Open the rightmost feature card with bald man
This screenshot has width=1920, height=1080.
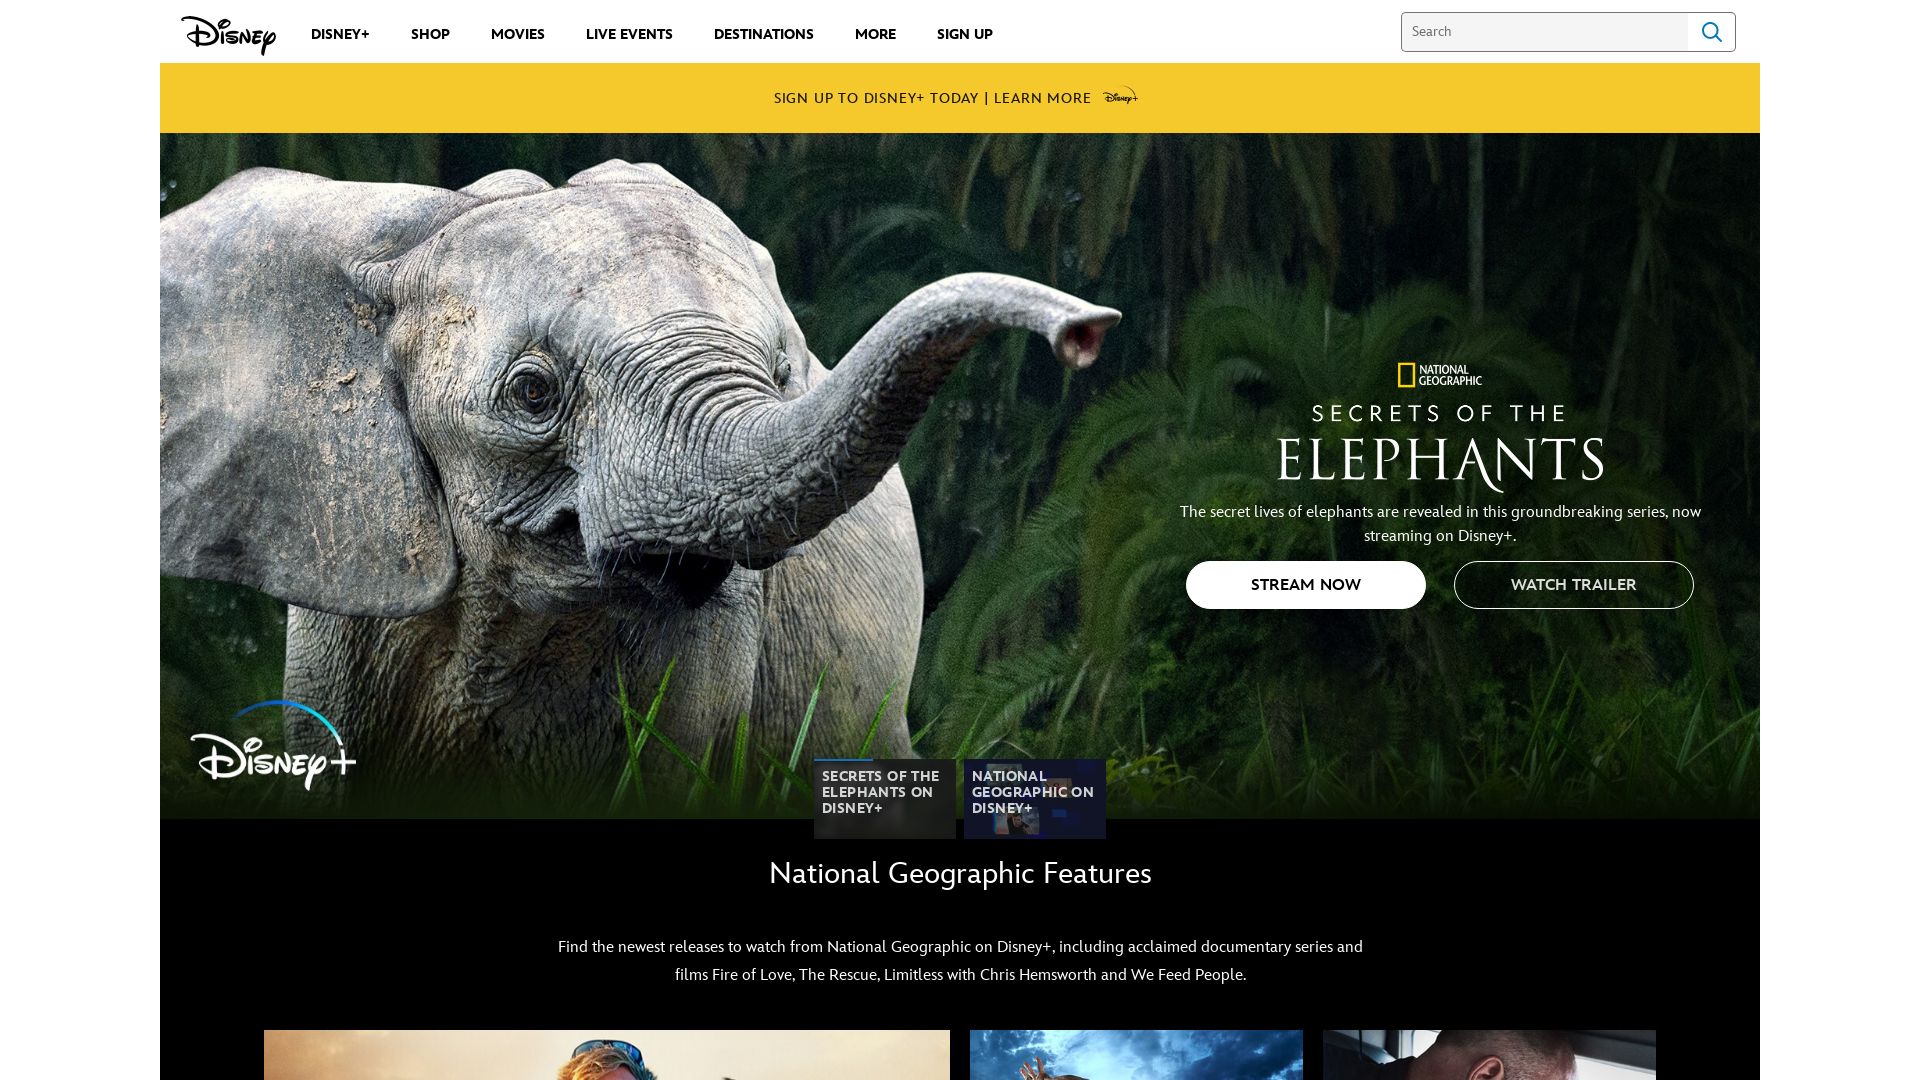point(1489,1055)
